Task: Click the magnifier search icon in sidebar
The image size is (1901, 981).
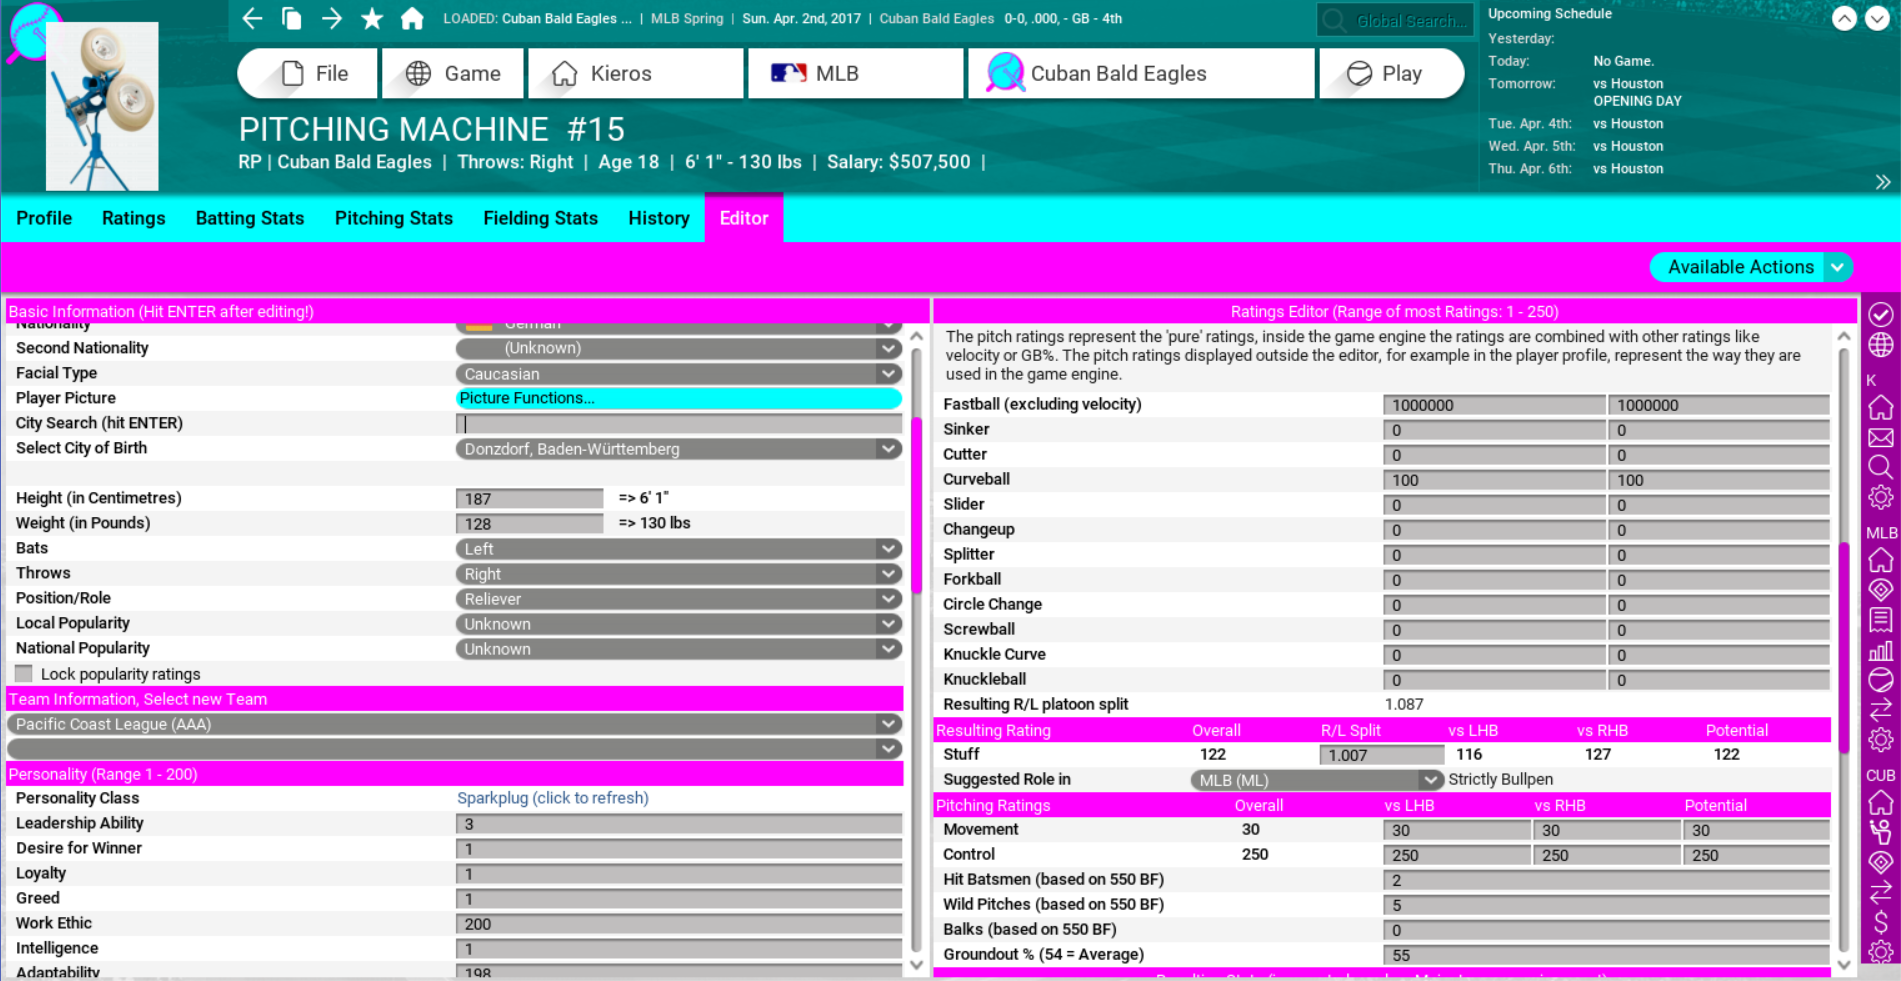Action: click(x=1880, y=467)
